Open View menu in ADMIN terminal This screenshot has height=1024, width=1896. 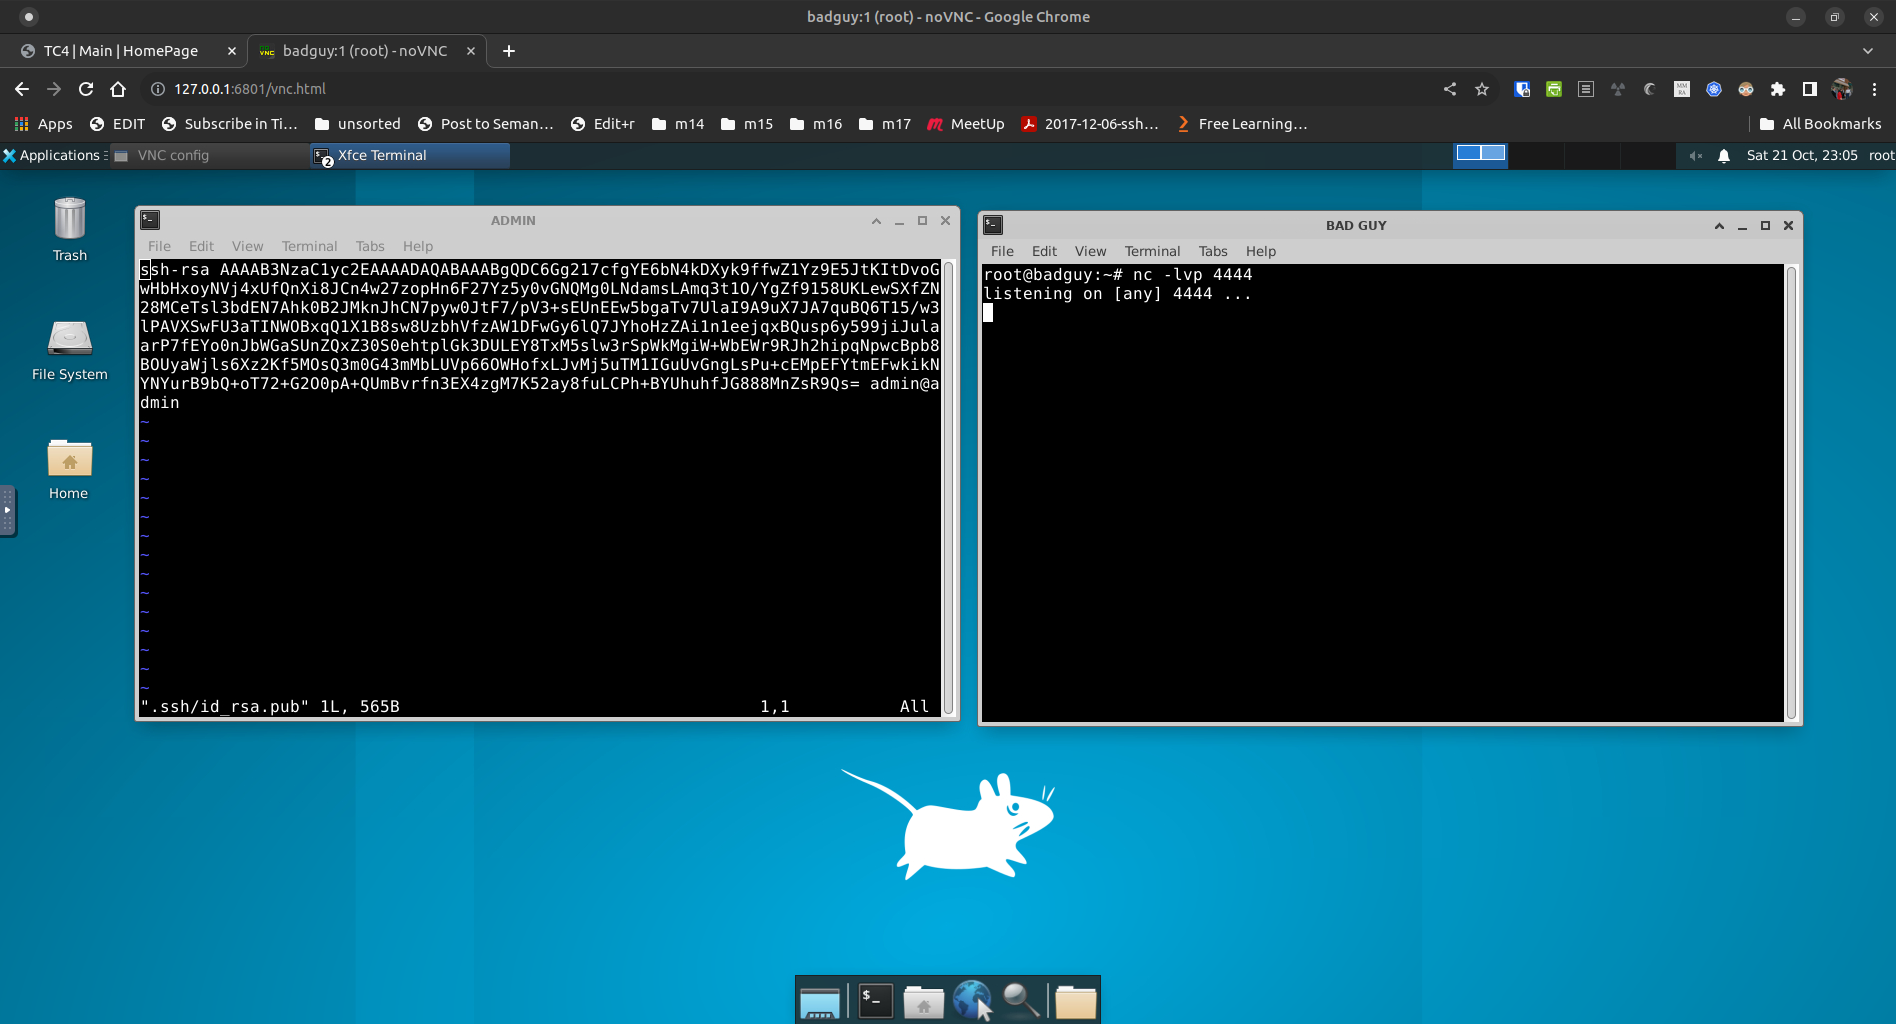pyautogui.click(x=247, y=246)
